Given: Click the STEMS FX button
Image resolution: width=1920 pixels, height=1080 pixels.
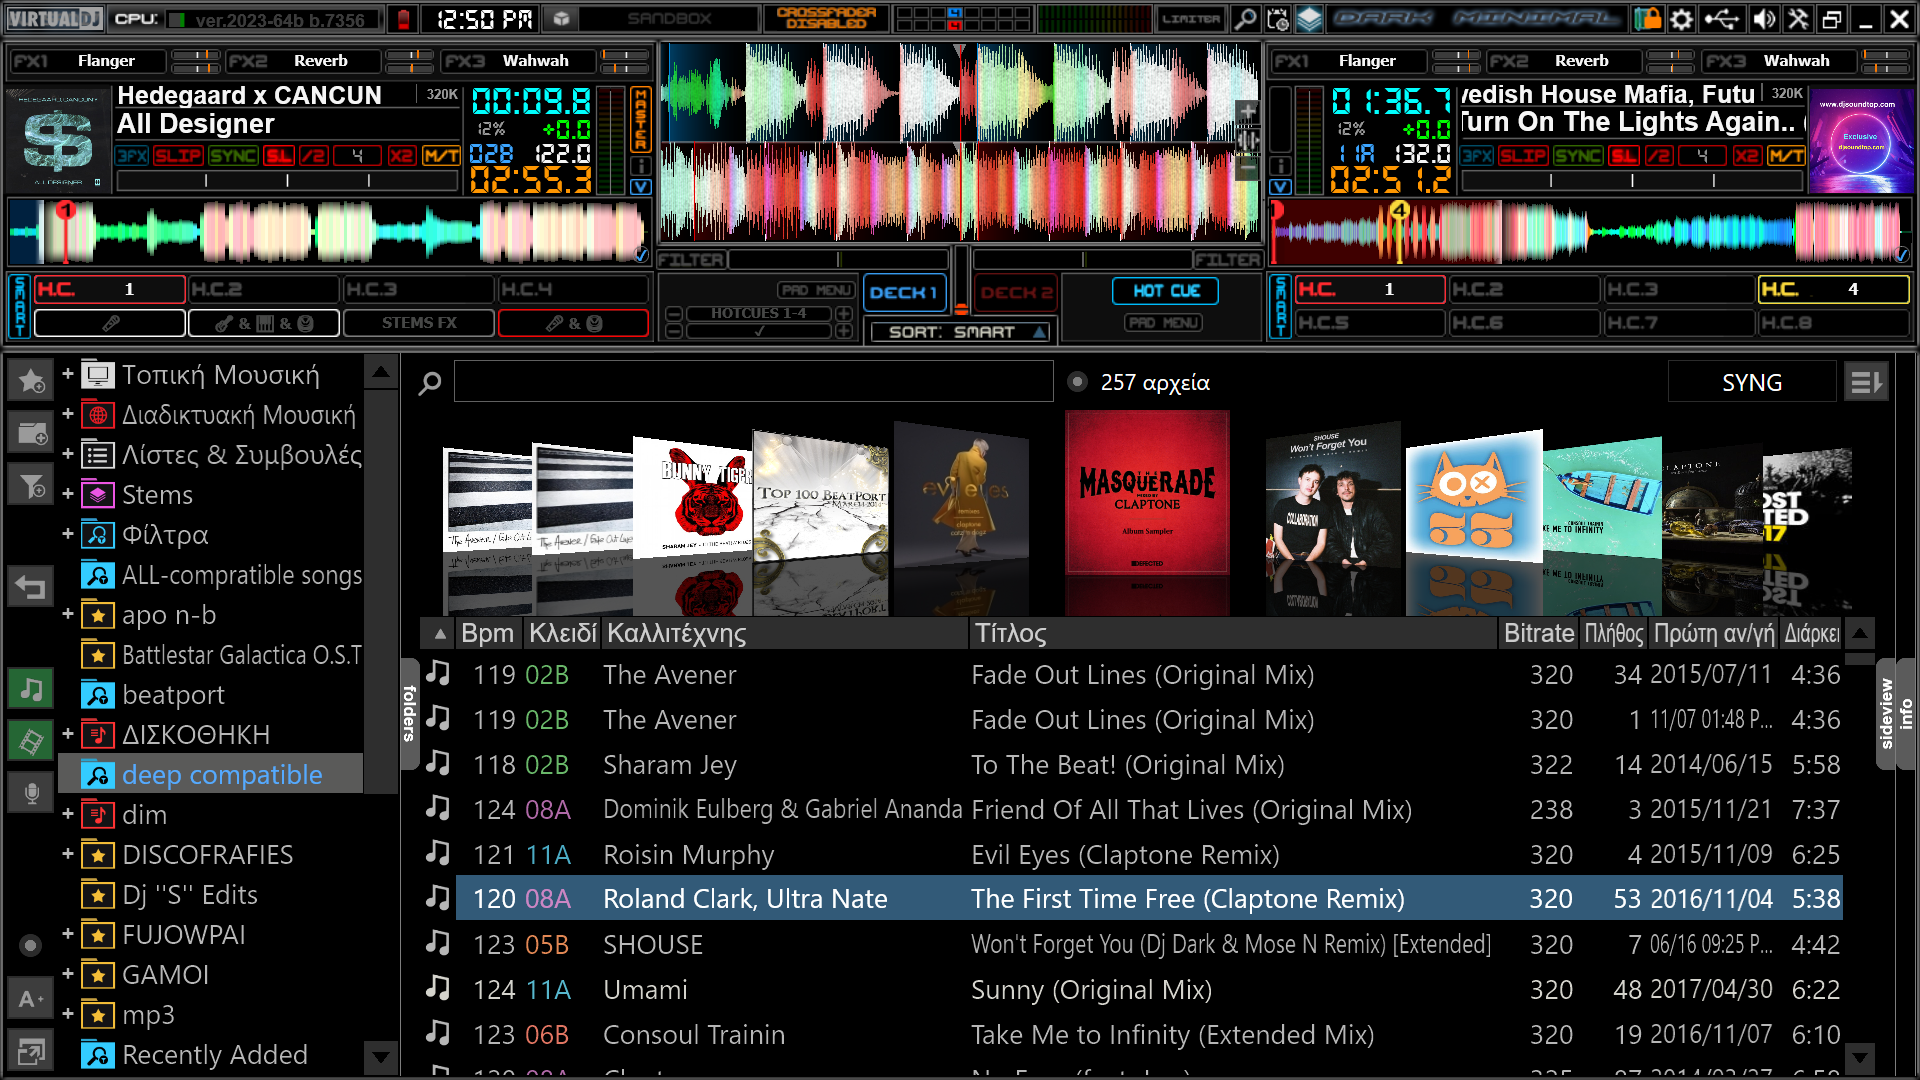Looking at the screenshot, I should [419, 323].
